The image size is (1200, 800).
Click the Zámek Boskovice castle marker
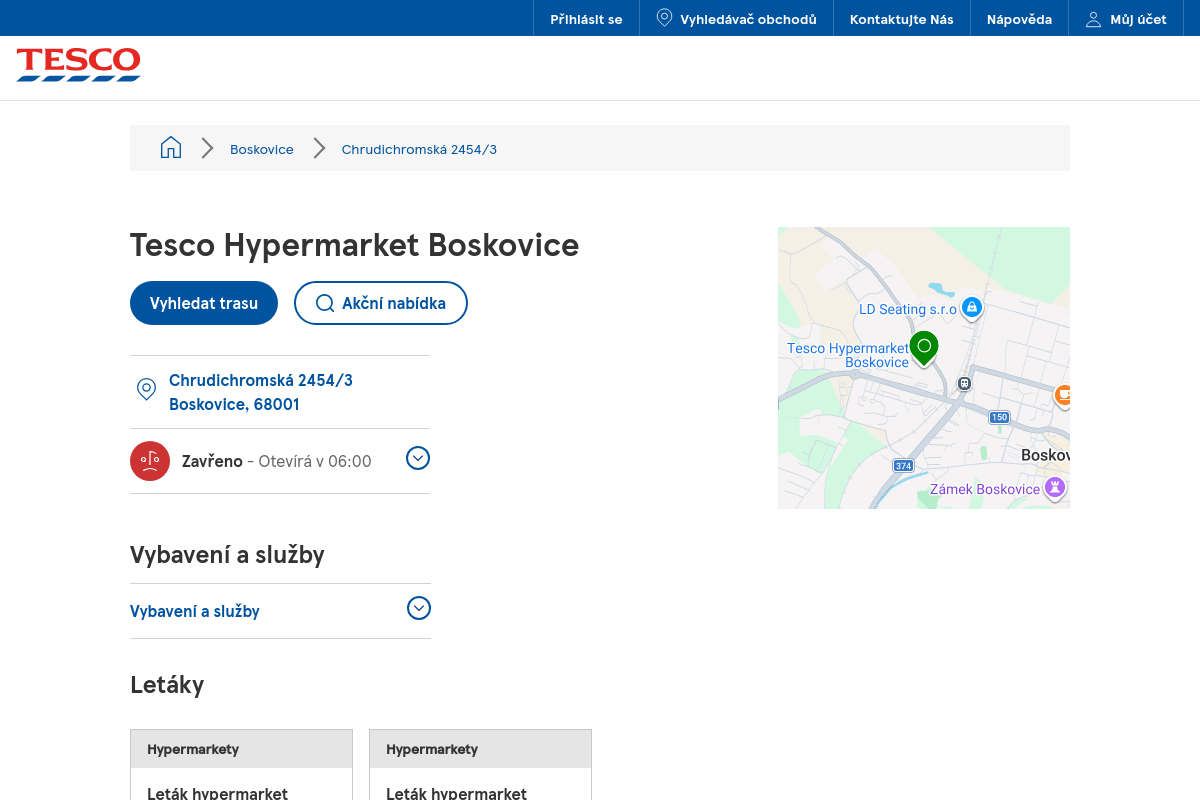tap(1054, 487)
